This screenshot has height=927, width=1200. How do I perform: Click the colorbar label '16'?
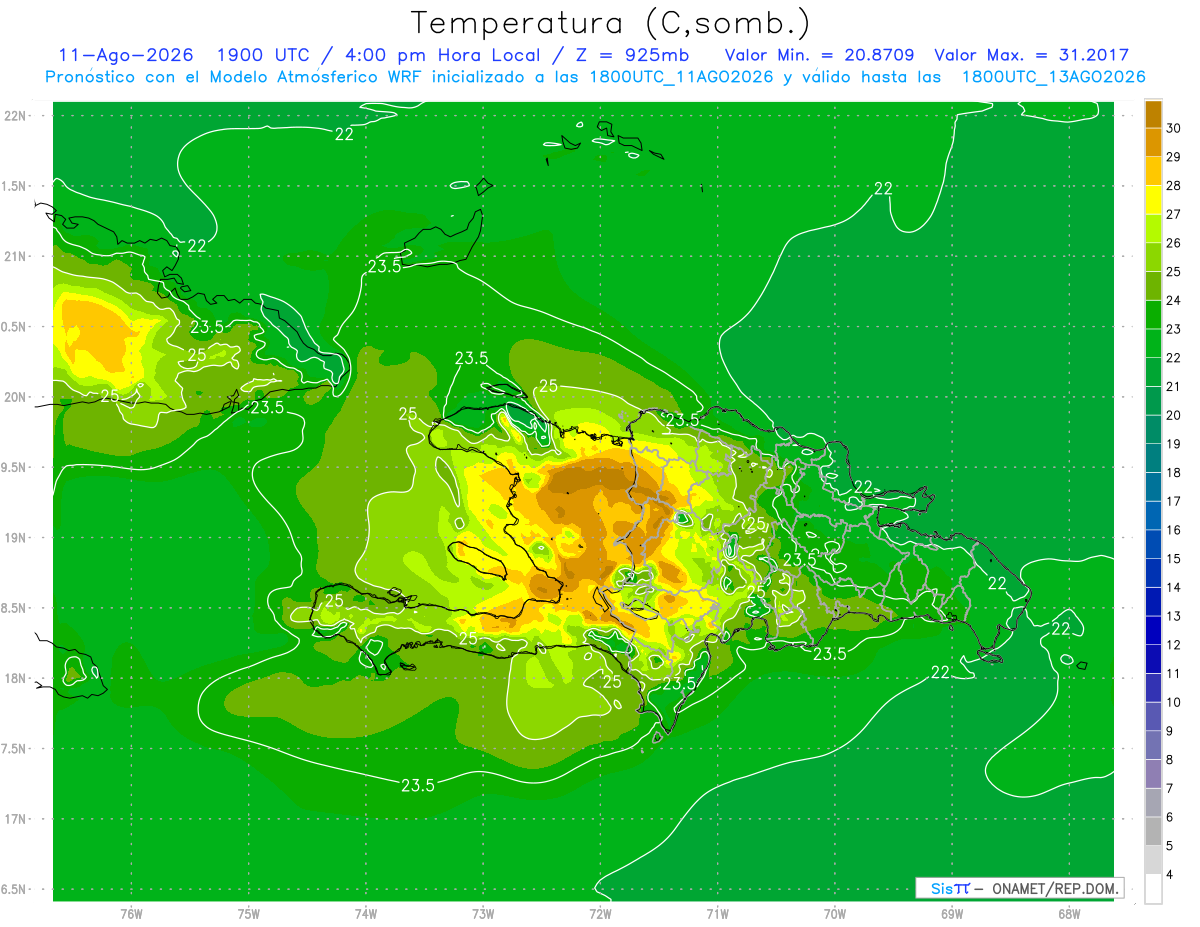[x=1173, y=530]
